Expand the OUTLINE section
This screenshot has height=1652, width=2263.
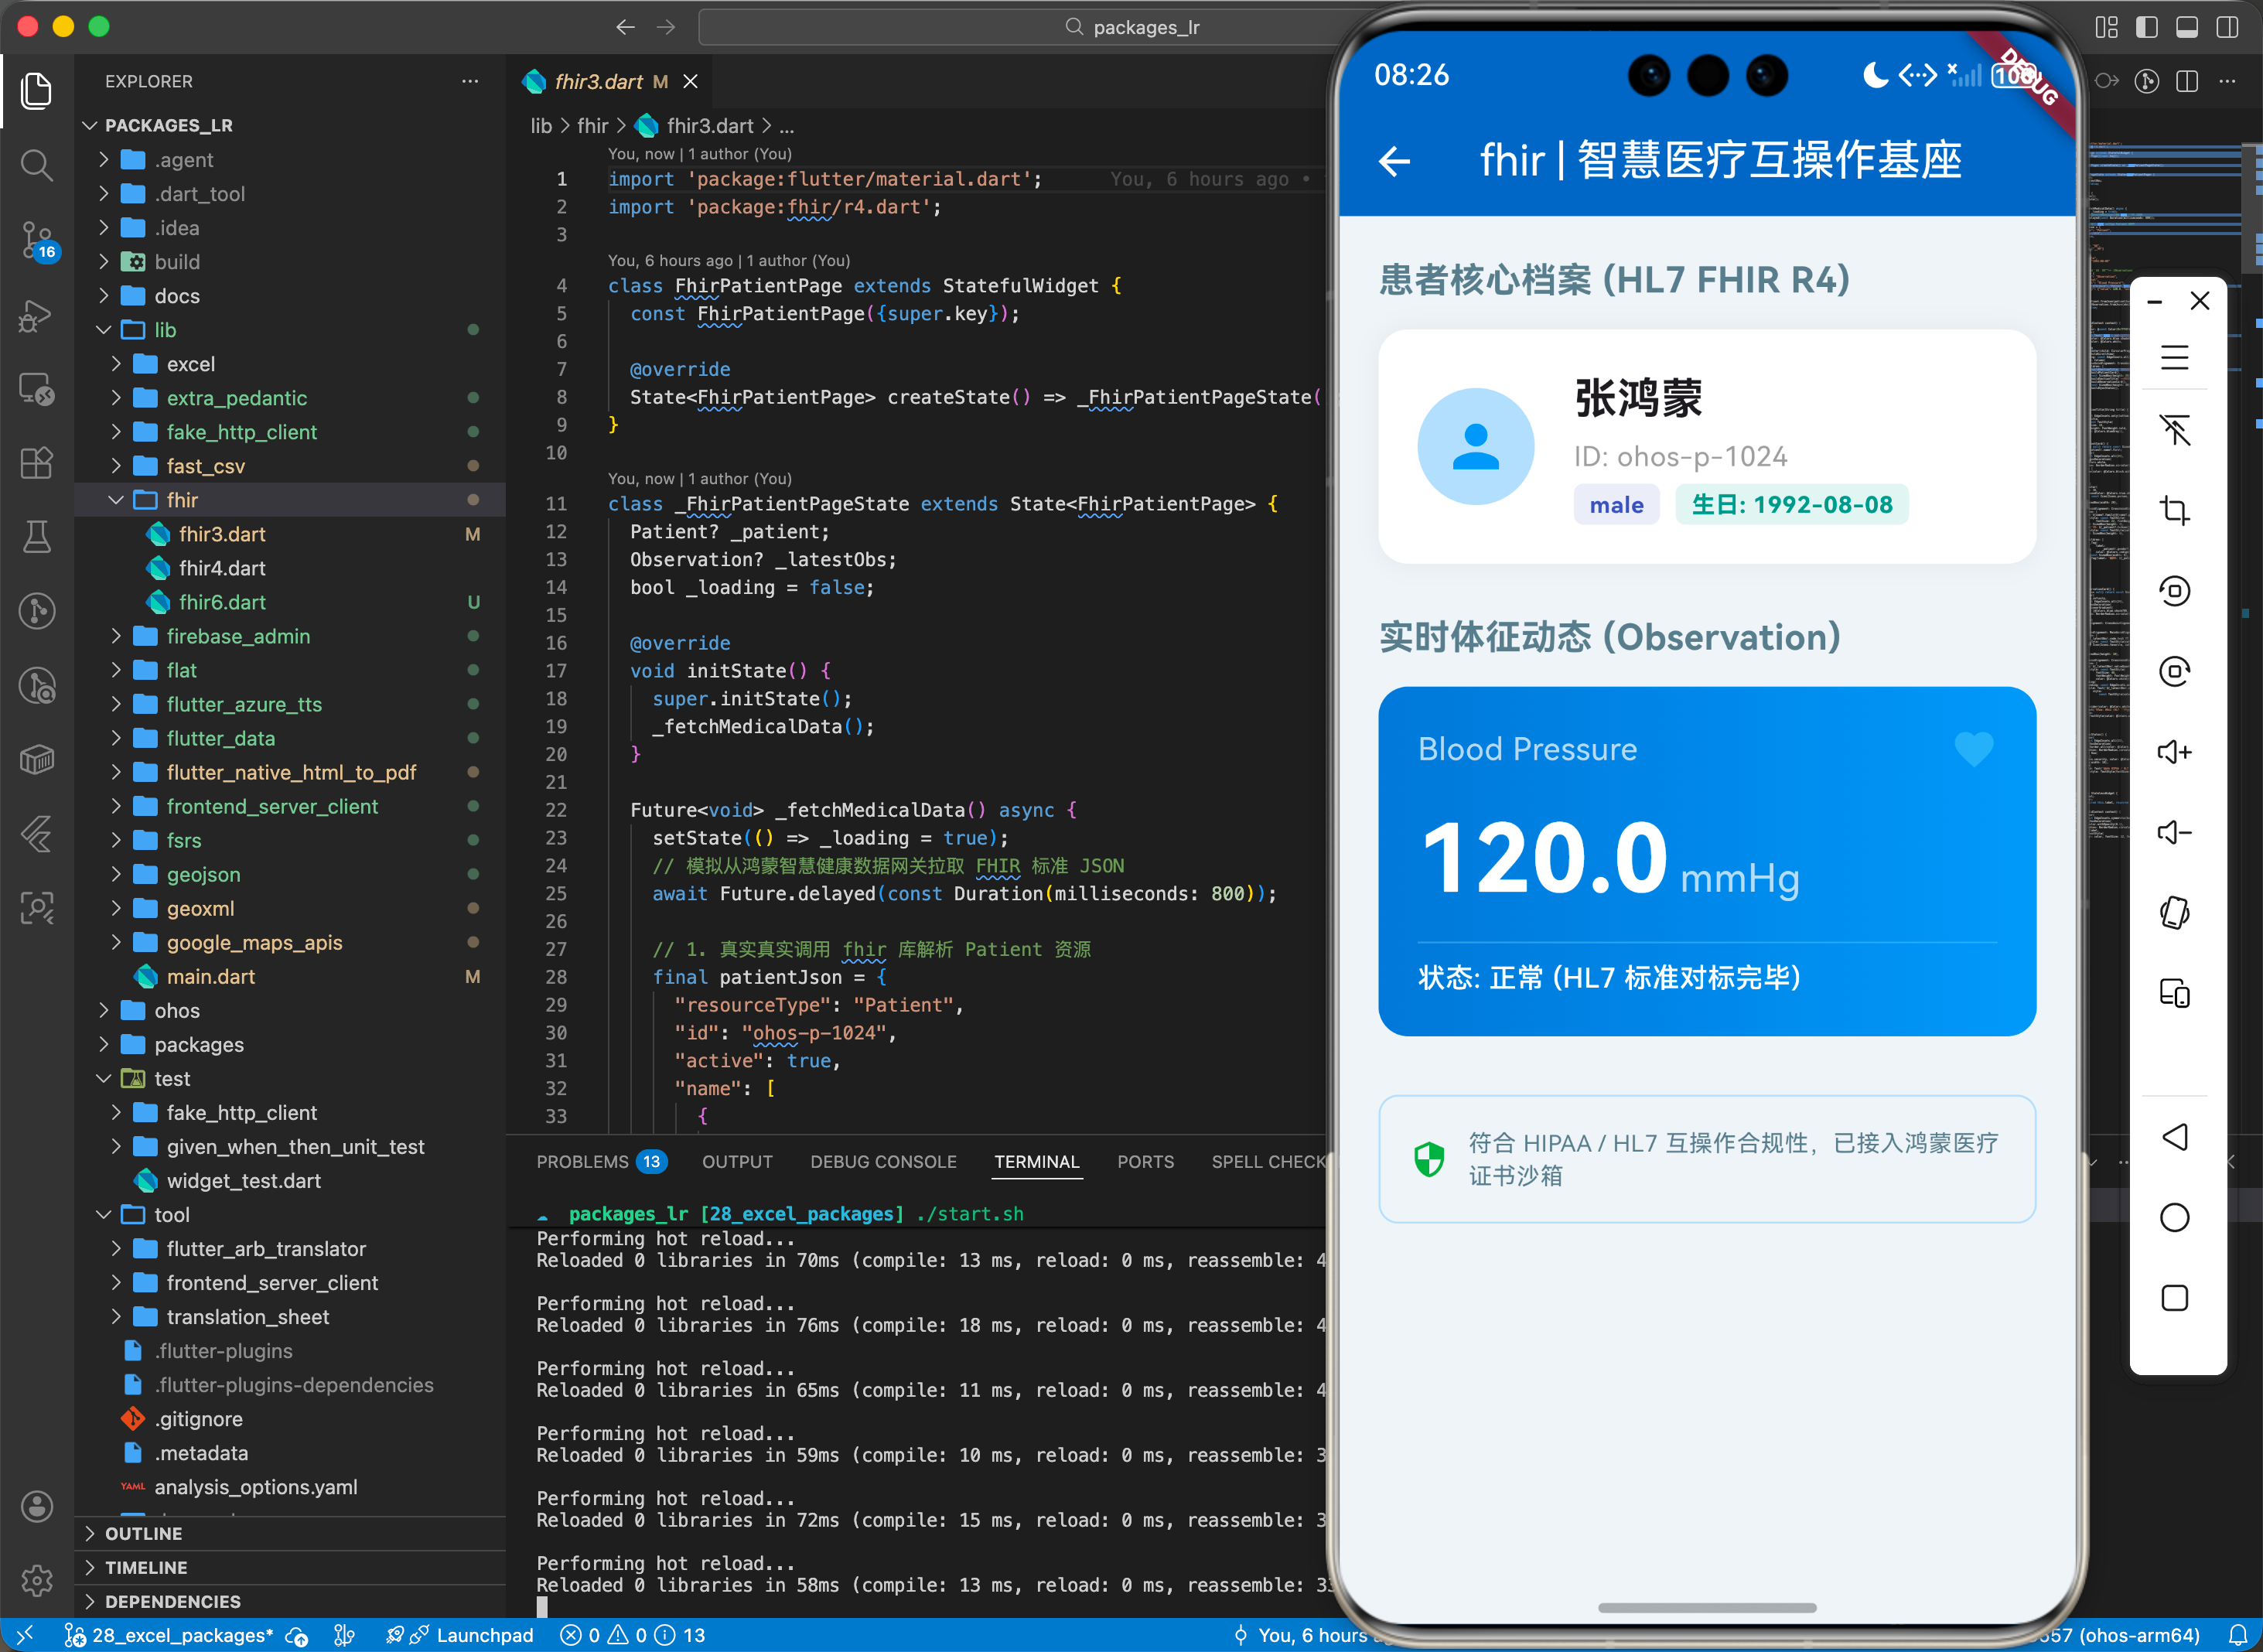coord(143,1533)
